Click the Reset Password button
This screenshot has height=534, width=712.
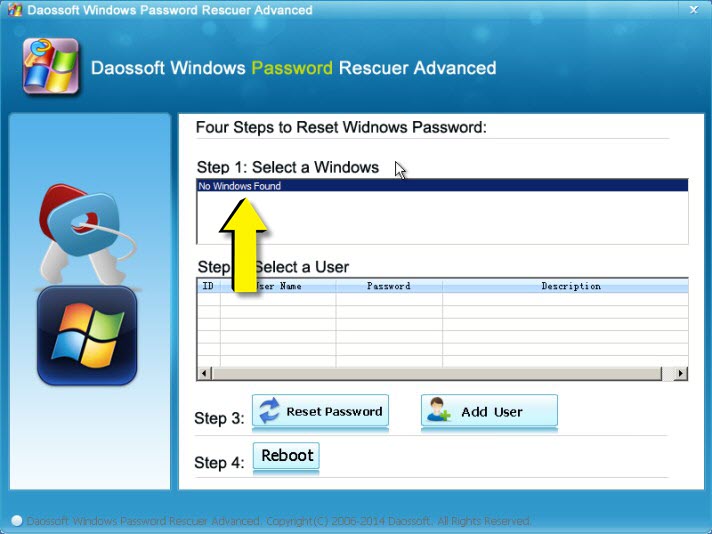[x=320, y=411]
